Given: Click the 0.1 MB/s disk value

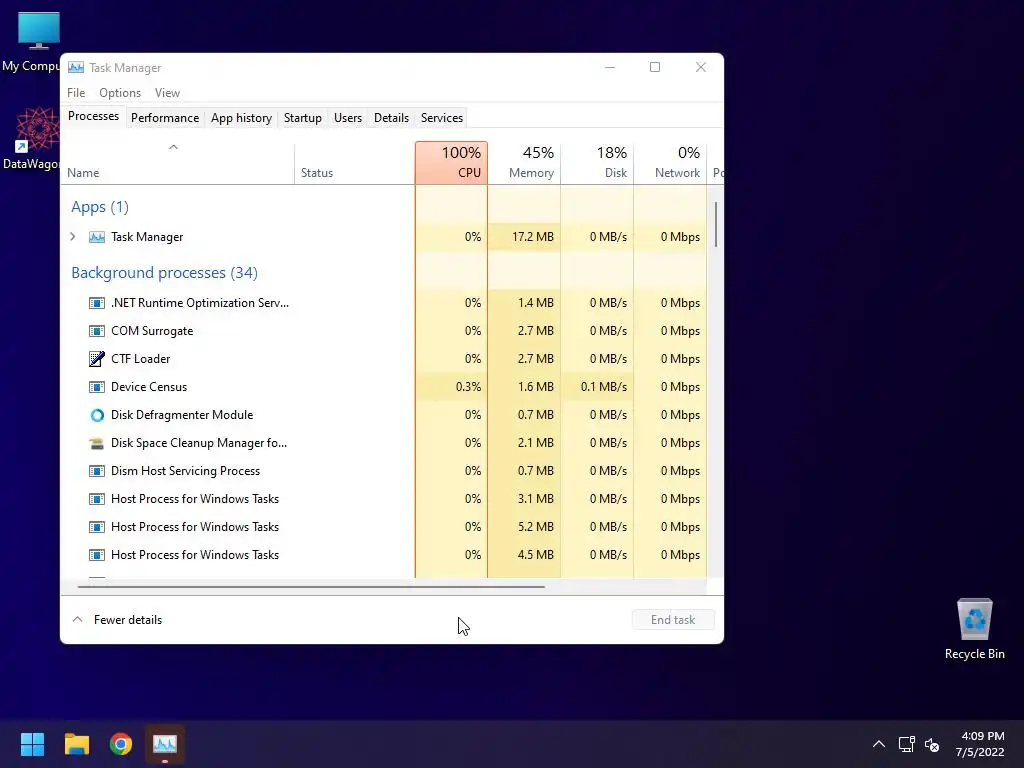Looking at the screenshot, I should [x=603, y=387].
